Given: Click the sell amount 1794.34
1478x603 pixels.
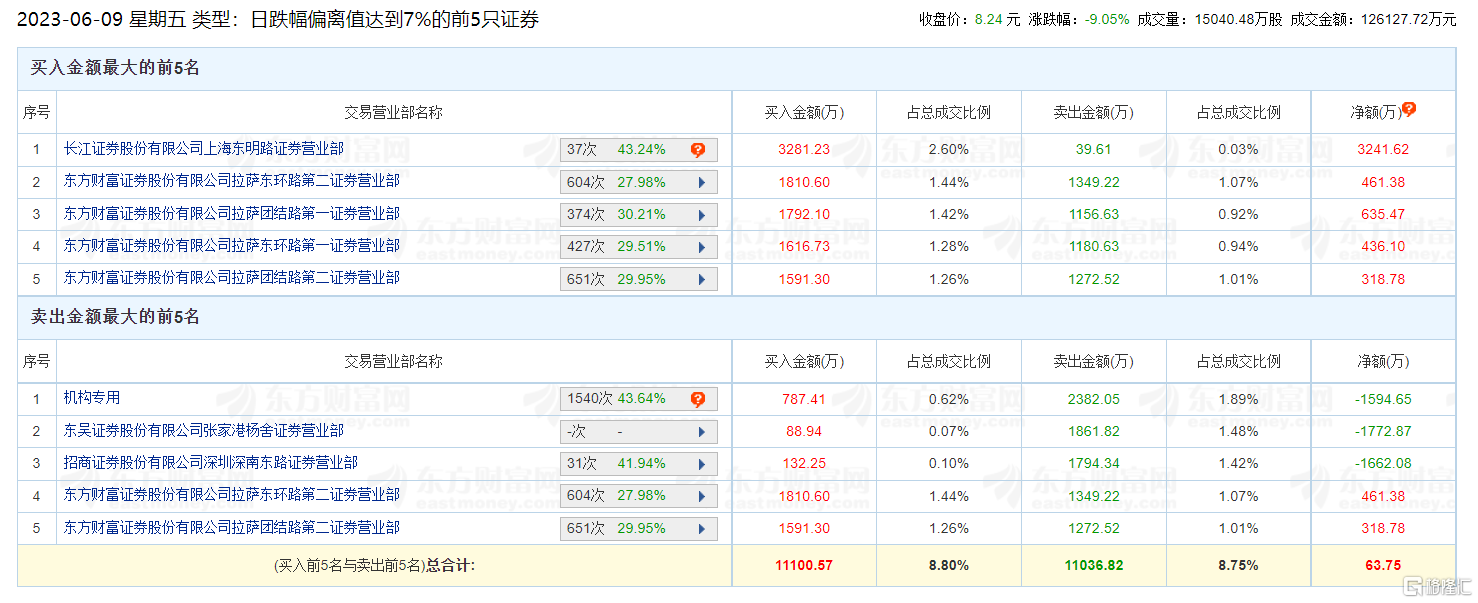Looking at the screenshot, I should click(x=1094, y=464).
